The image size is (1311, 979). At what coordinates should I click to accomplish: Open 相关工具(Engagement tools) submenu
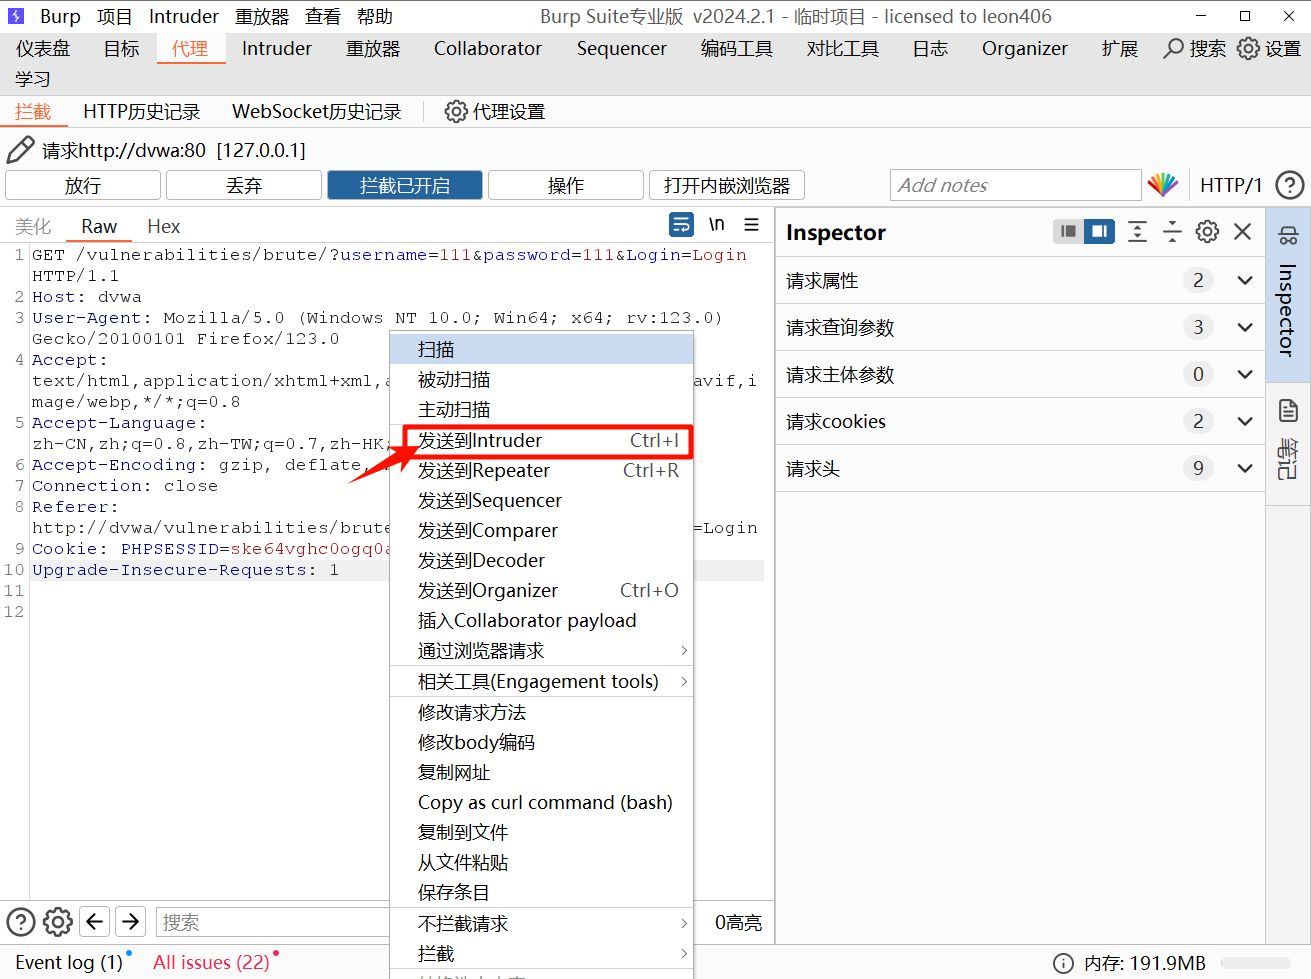541,682
